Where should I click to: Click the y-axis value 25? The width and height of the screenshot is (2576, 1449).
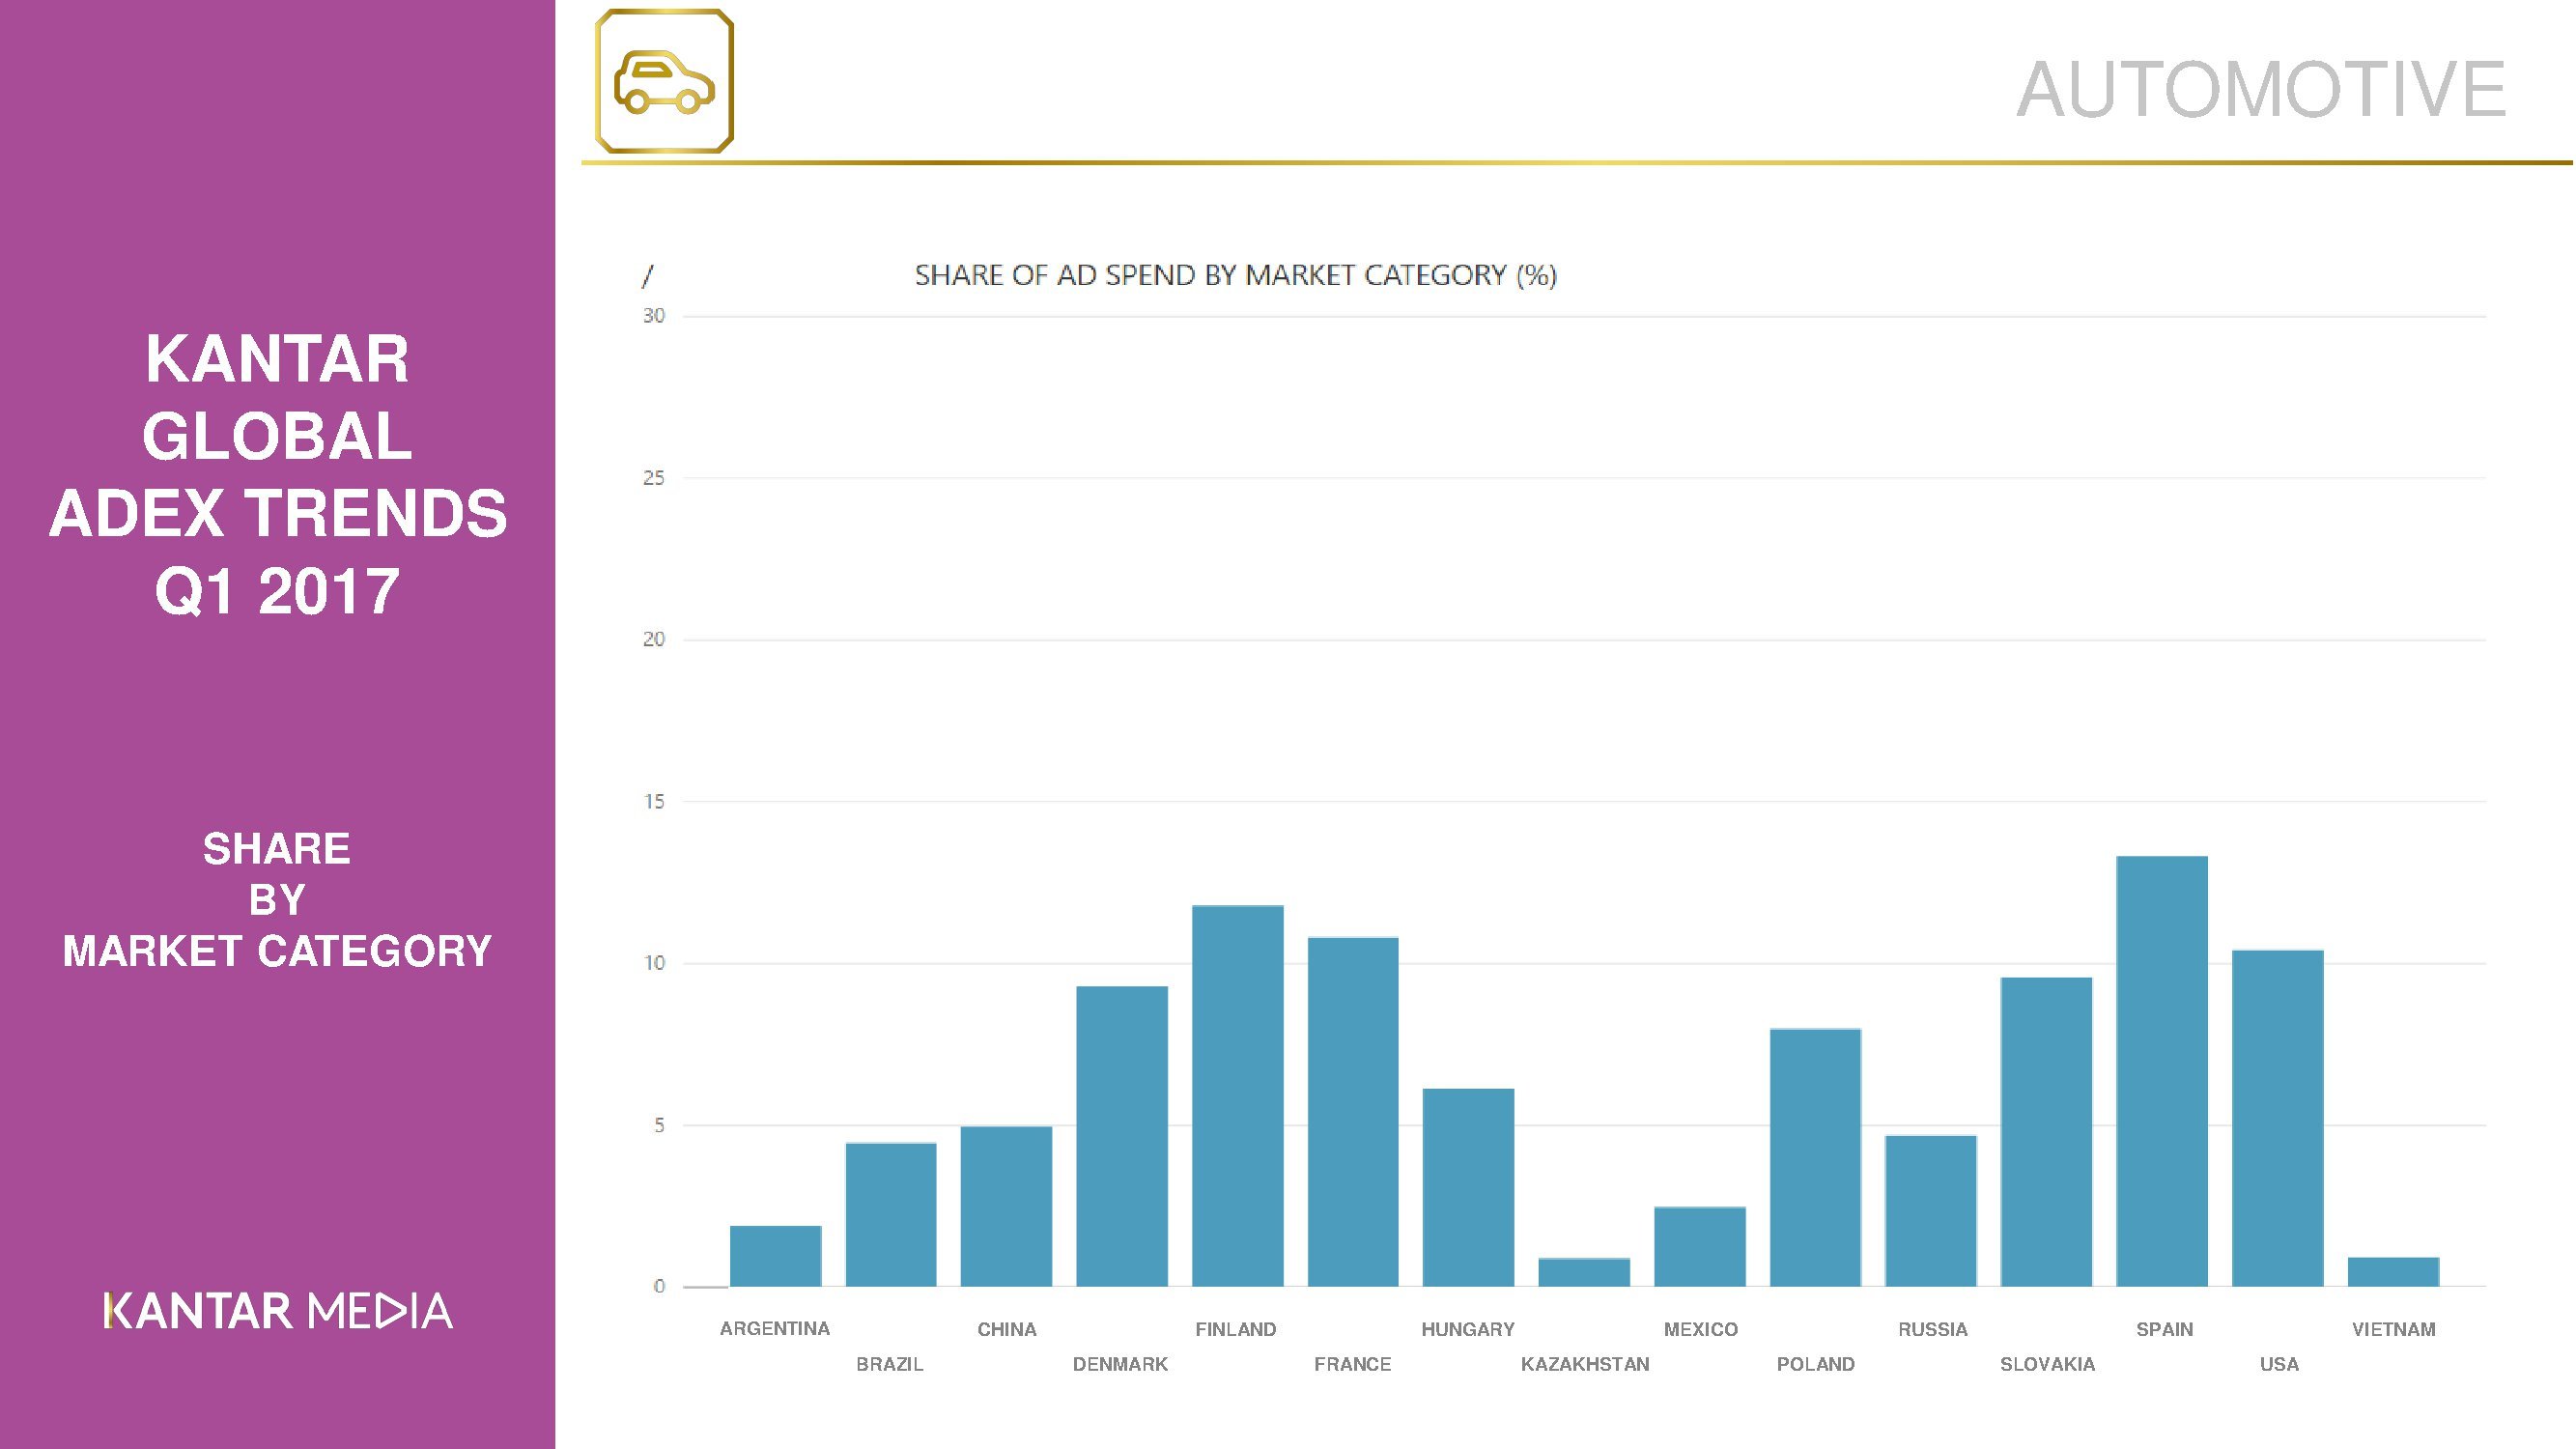point(654,478)
